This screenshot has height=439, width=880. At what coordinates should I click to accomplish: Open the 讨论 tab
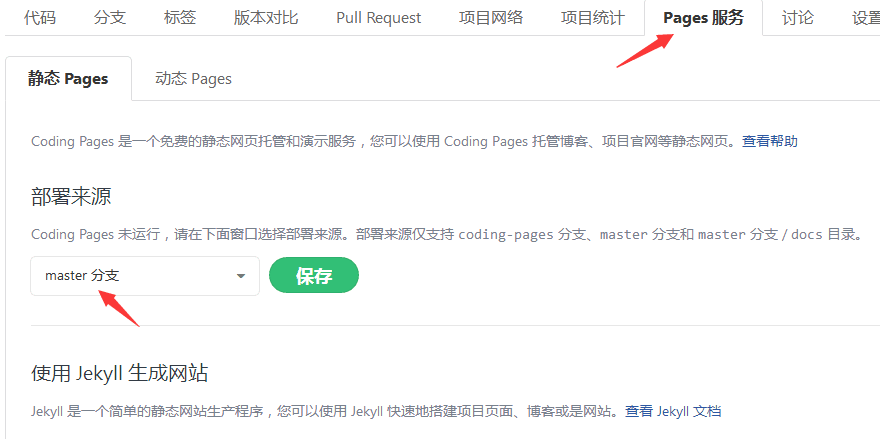pos(798,18)
